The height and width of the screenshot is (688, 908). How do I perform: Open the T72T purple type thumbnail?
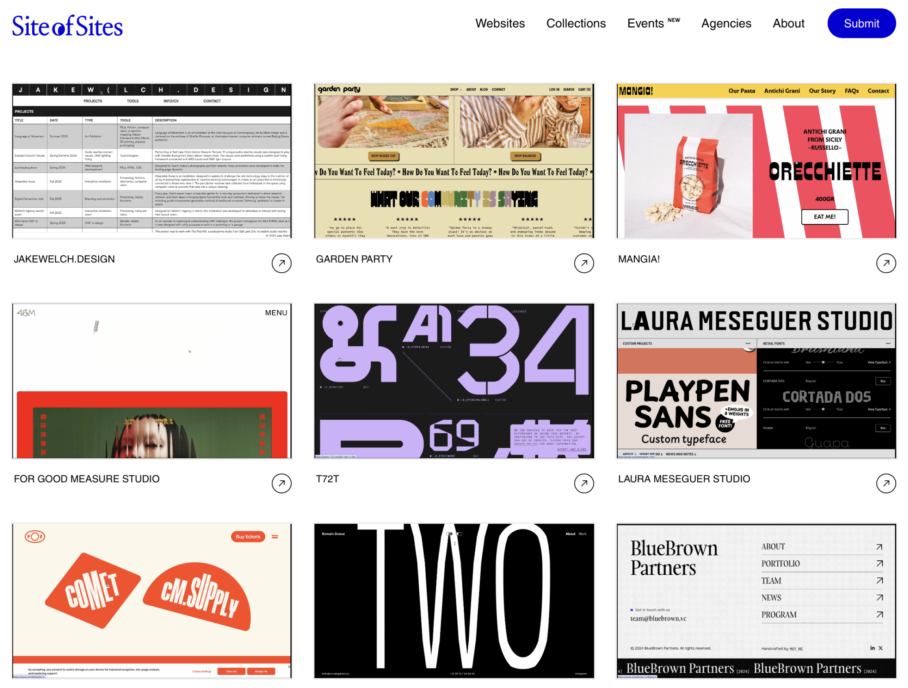(x=454, y=380)
